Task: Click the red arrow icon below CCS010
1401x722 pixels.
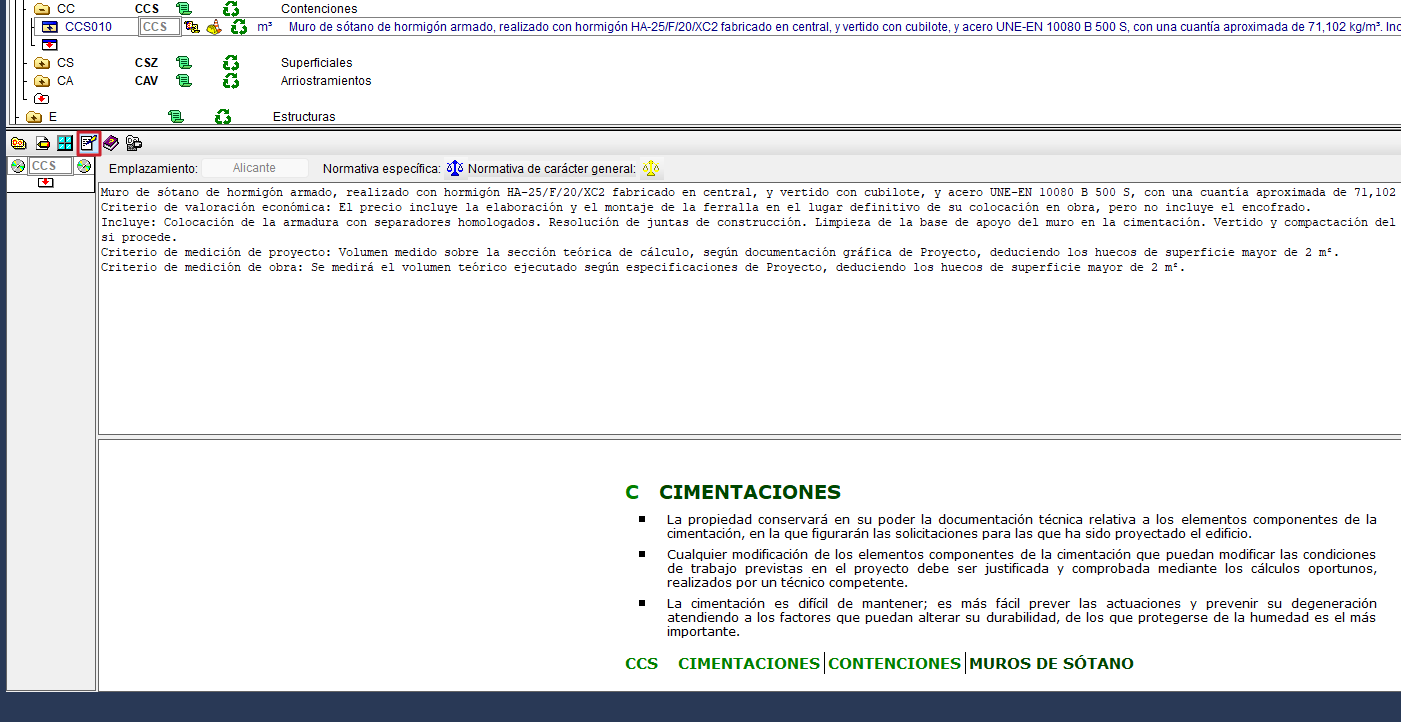Action: [x=50, y=45]
